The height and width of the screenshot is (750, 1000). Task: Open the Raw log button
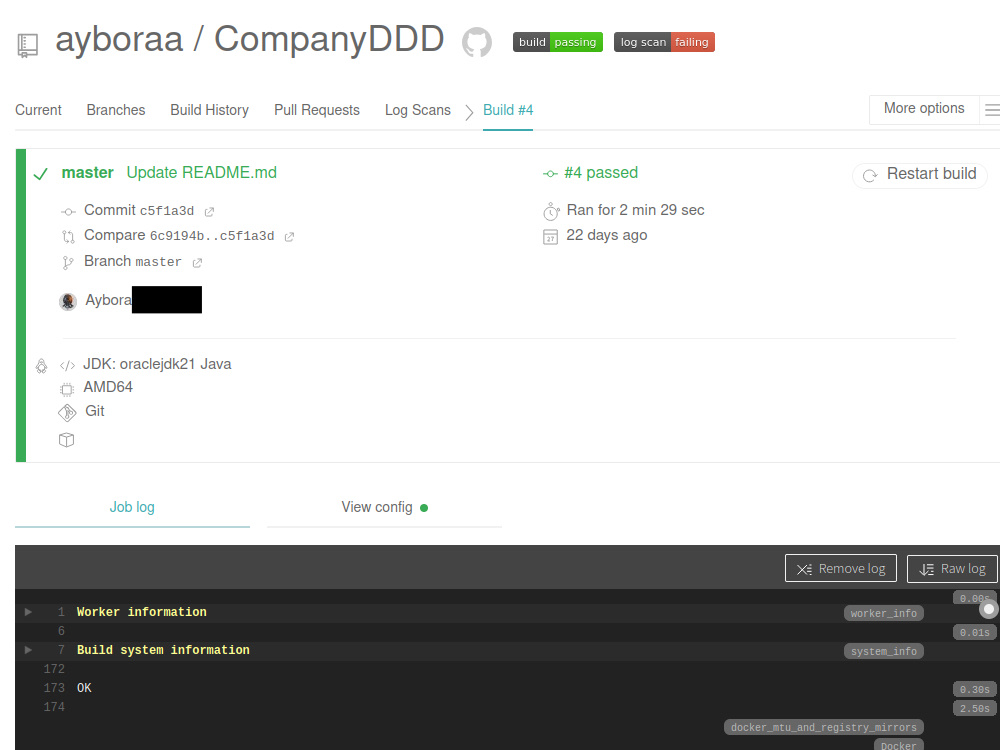pyautogui.click(x=952, y=568)
